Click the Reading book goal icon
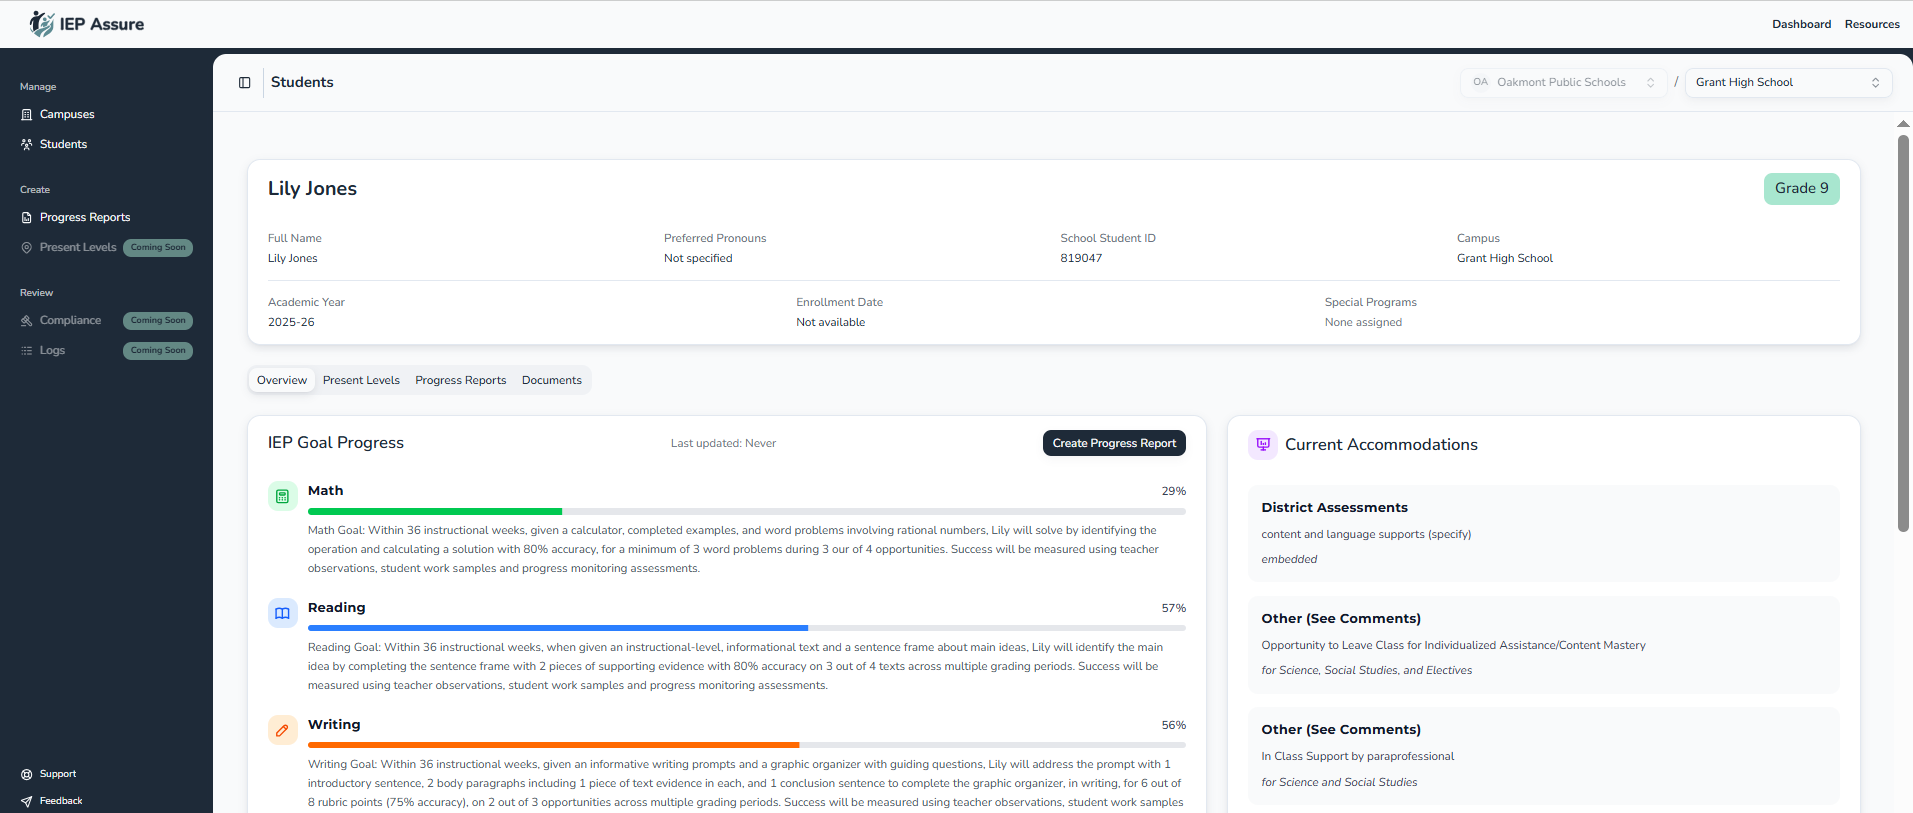Image resolution: width=1913 pixels, height=813 pixels. click(283, 613)
